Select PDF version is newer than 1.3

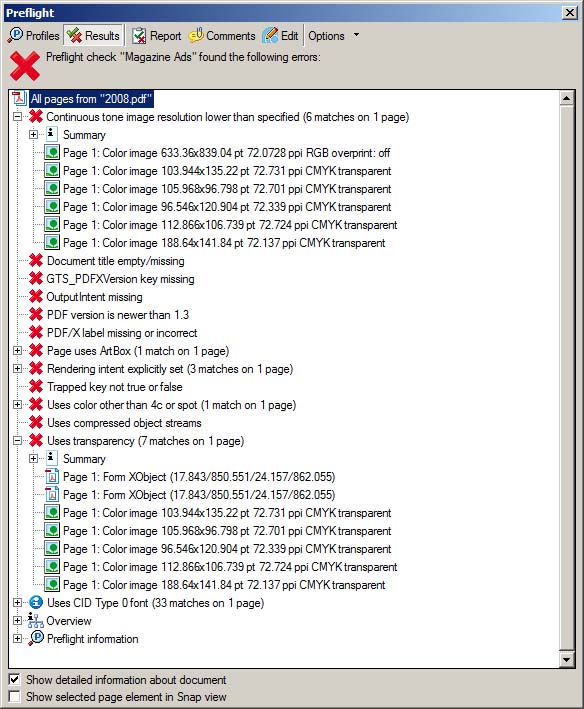pos(118,315)
